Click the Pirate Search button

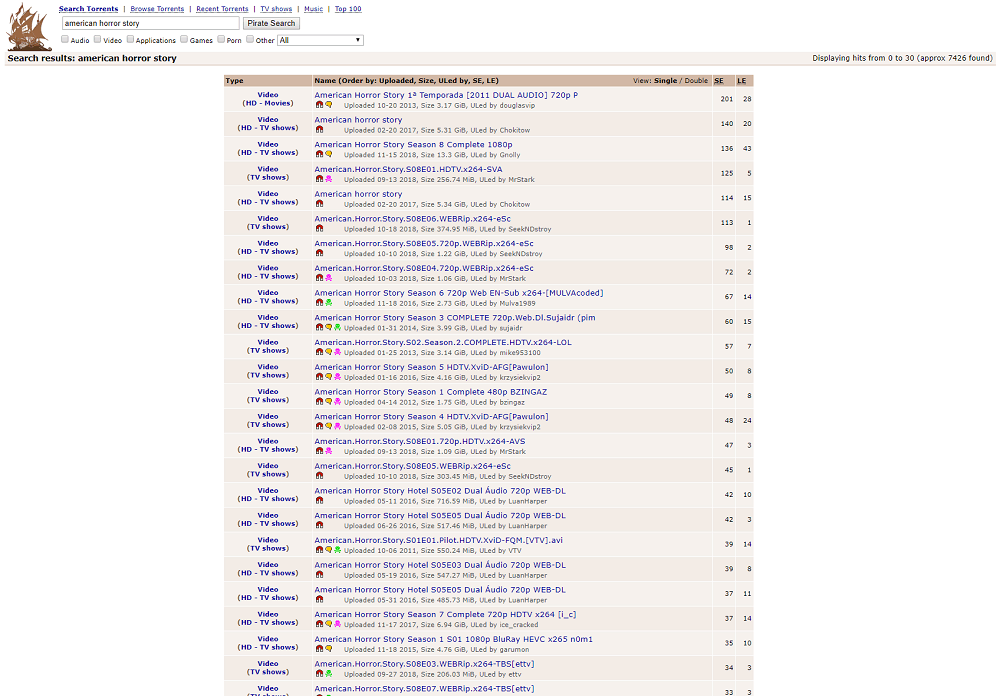[x=271, y=23]
